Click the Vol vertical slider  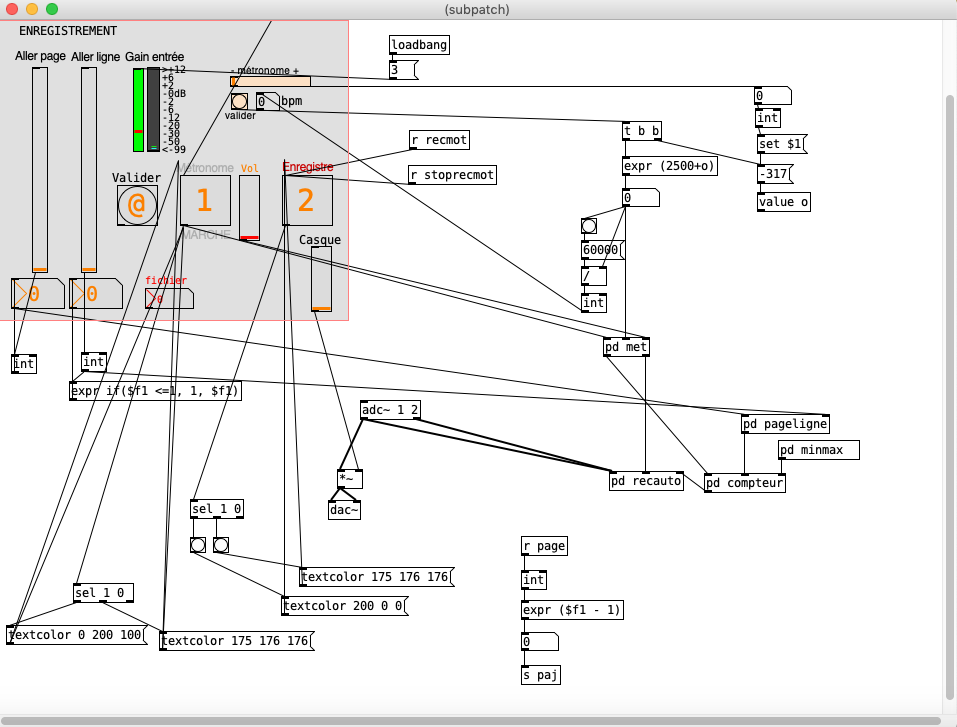tap(249, 208)
